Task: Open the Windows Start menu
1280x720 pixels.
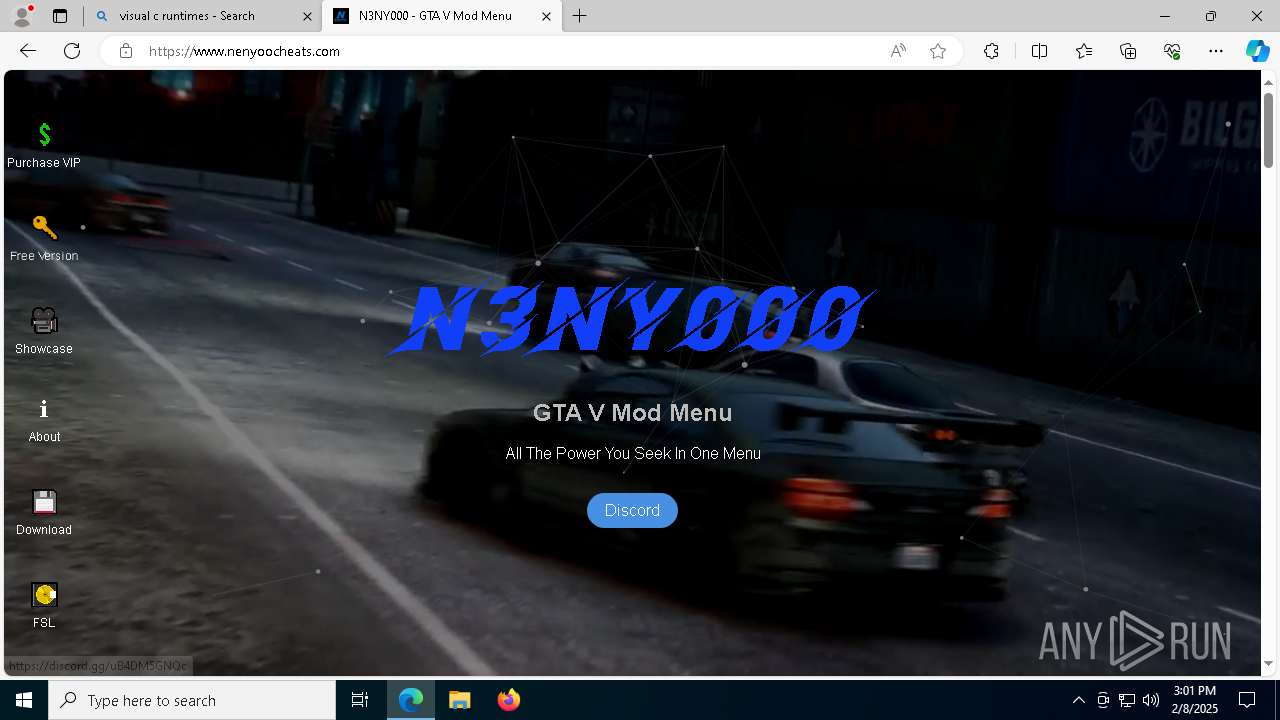Action: [24, 700]
